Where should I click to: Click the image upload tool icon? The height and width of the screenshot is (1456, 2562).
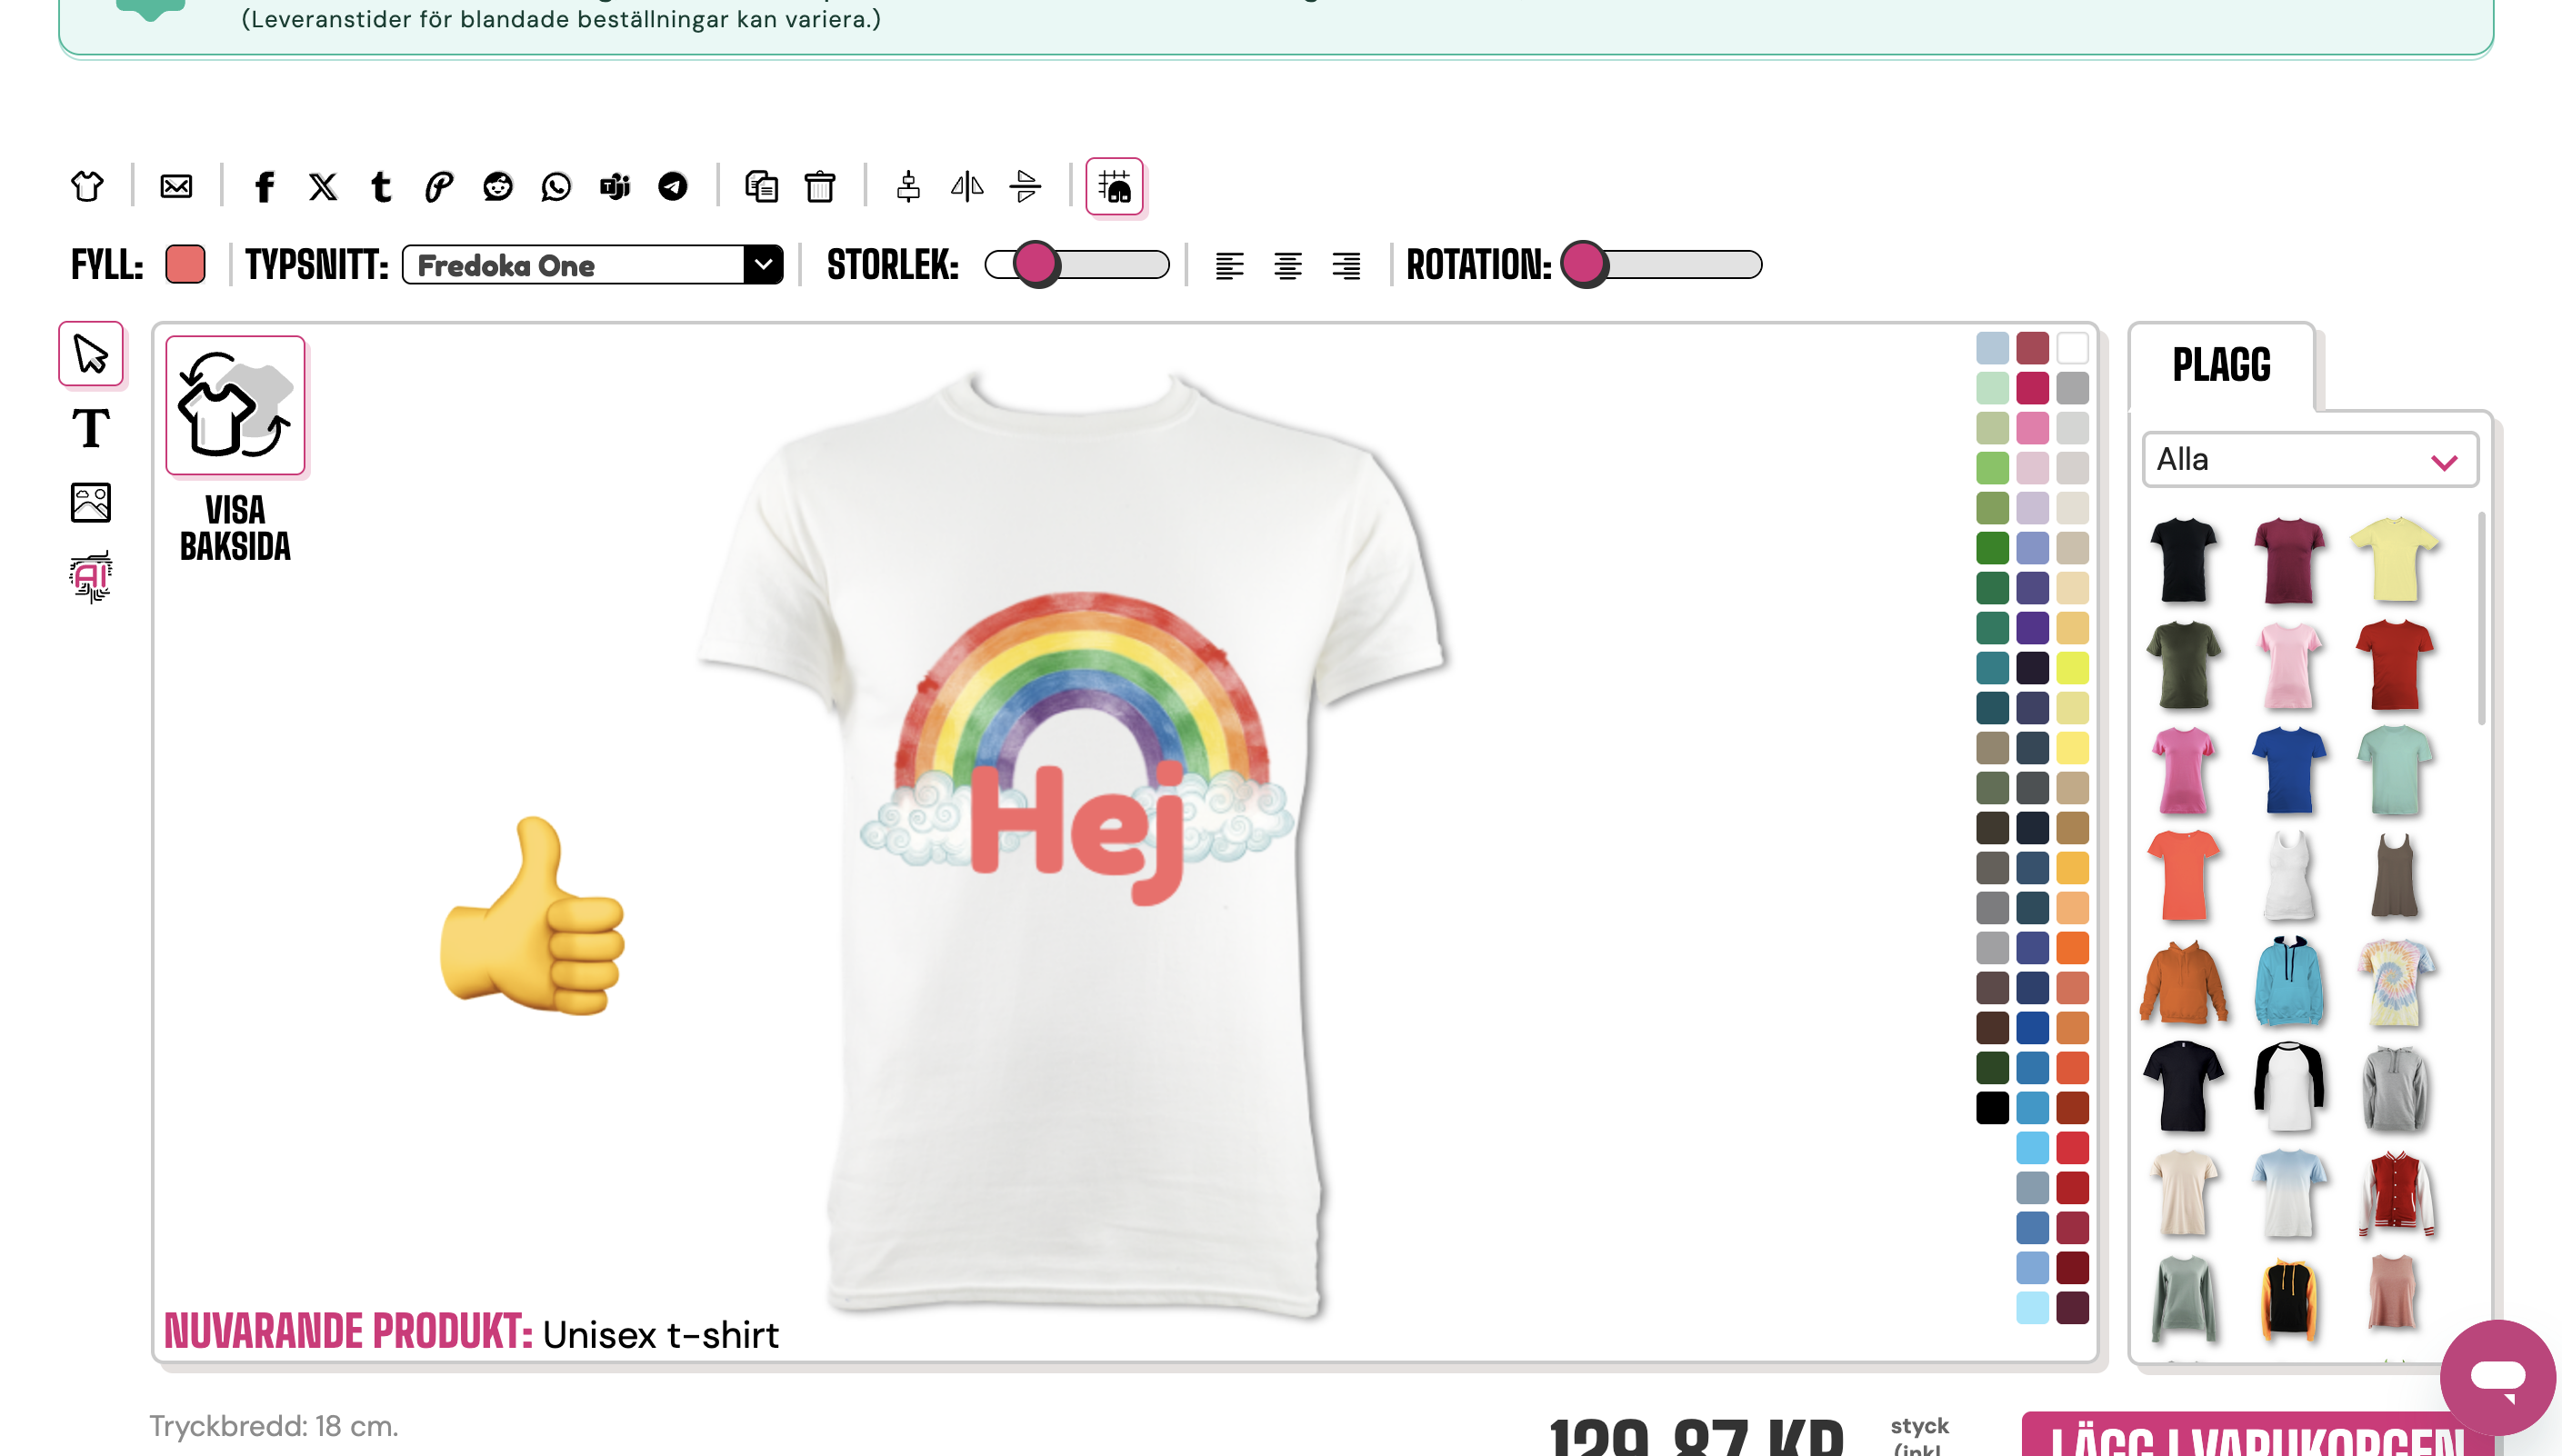90,503
